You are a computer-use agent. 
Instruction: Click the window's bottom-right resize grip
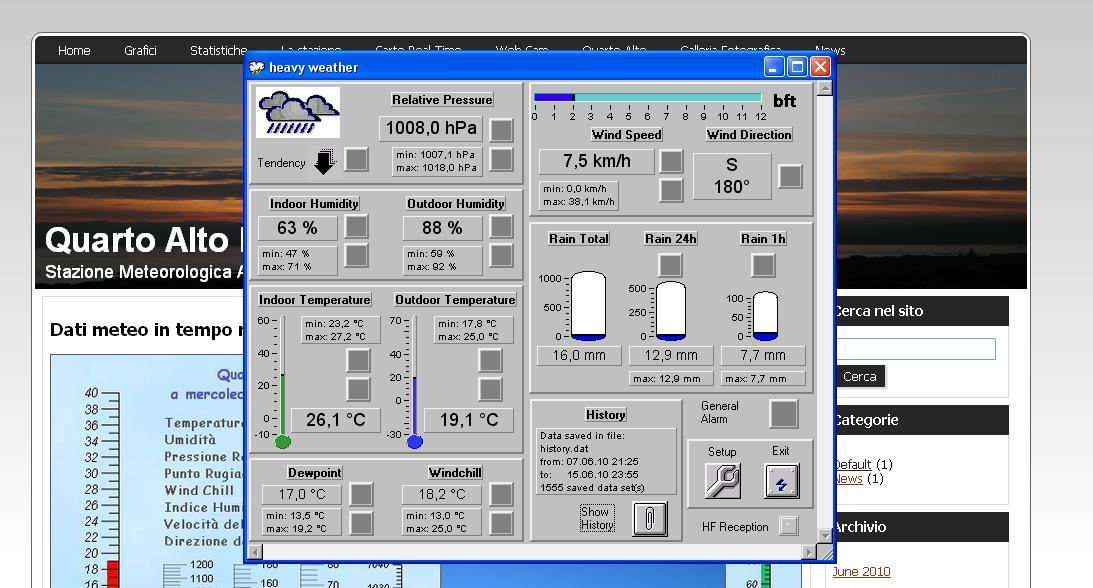tap(826, 552)
